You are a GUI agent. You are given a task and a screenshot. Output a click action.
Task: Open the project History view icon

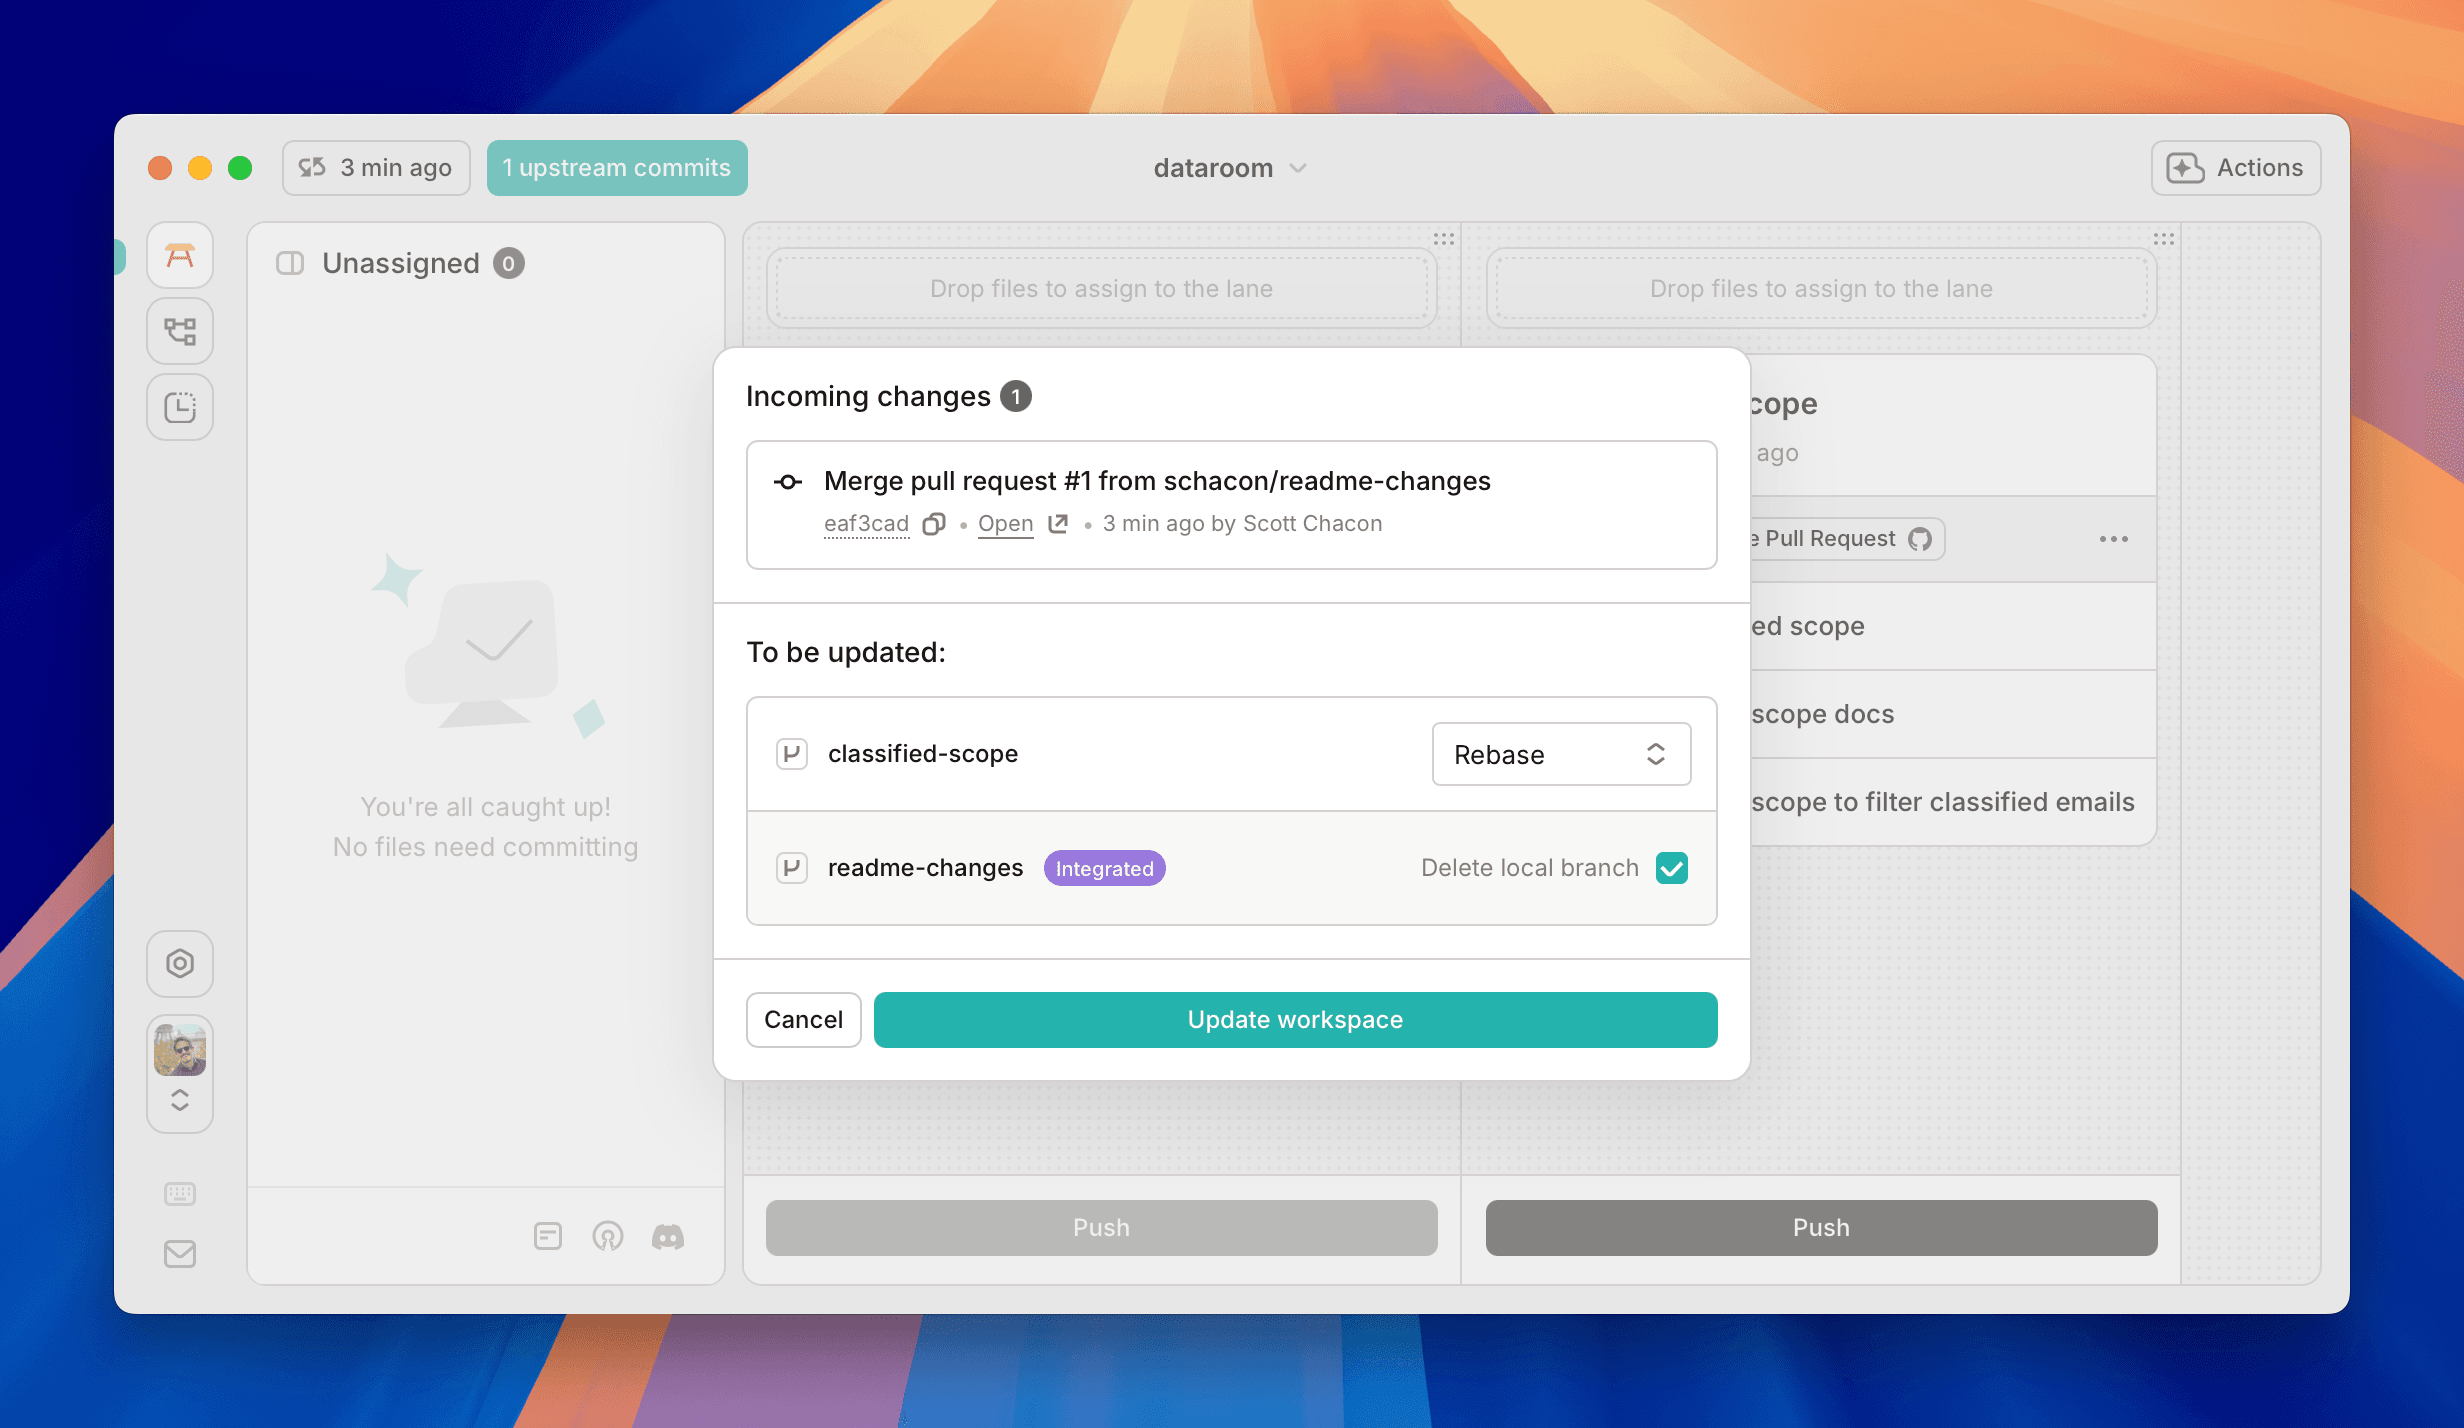click(x=180, y=407)
